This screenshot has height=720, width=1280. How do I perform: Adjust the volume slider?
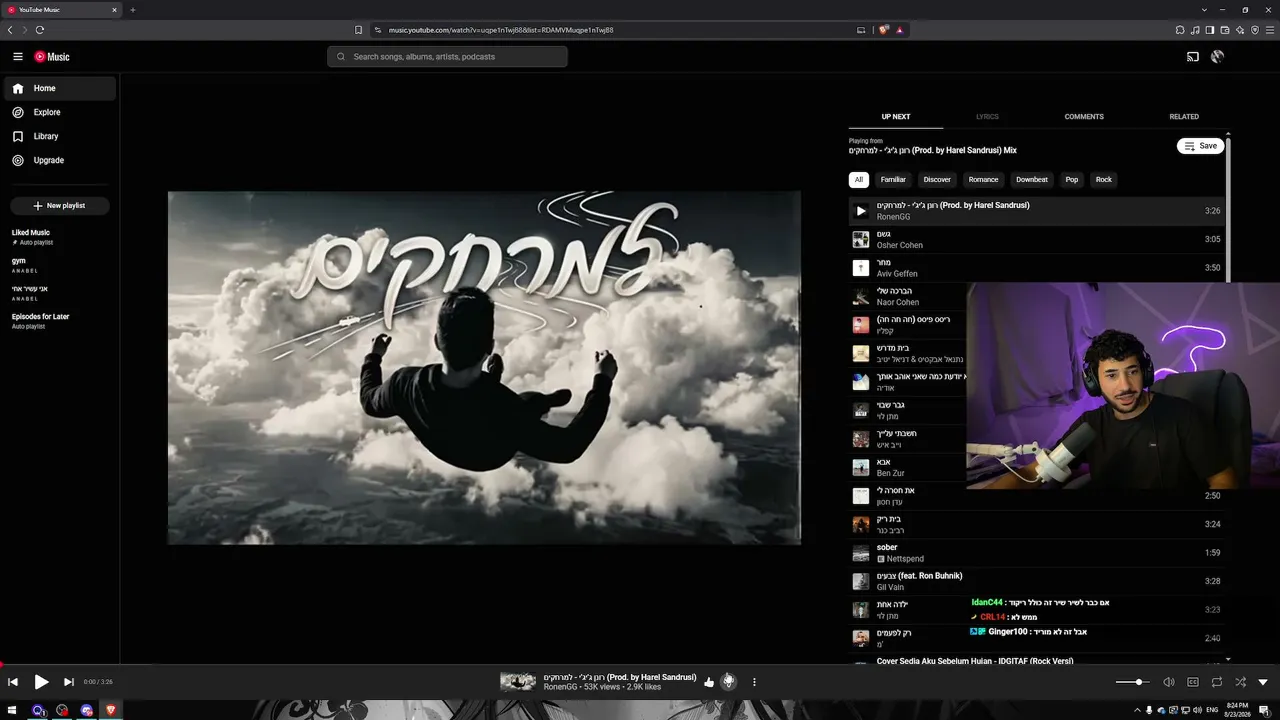tap(1132, 682)
